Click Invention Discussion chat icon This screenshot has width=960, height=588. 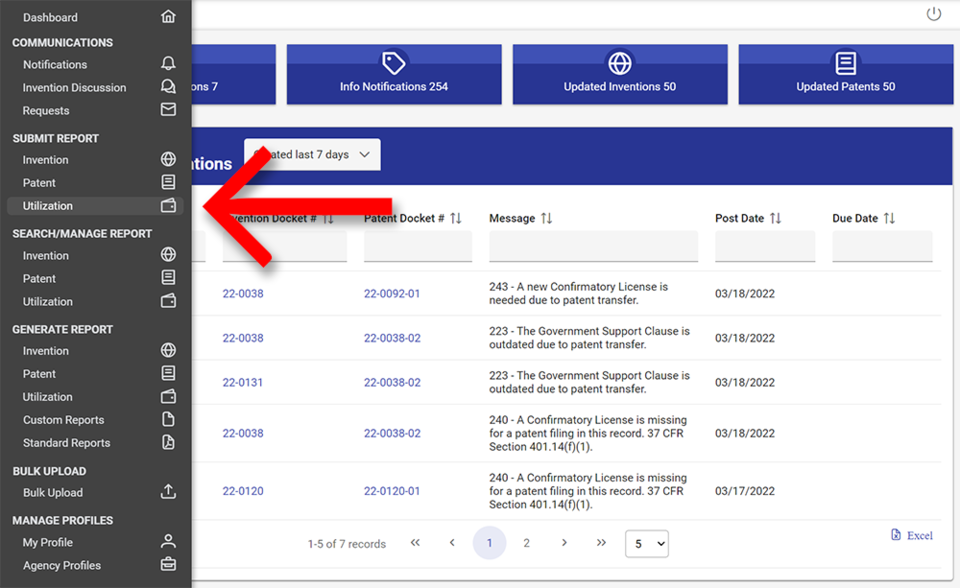tap(168, 87)
